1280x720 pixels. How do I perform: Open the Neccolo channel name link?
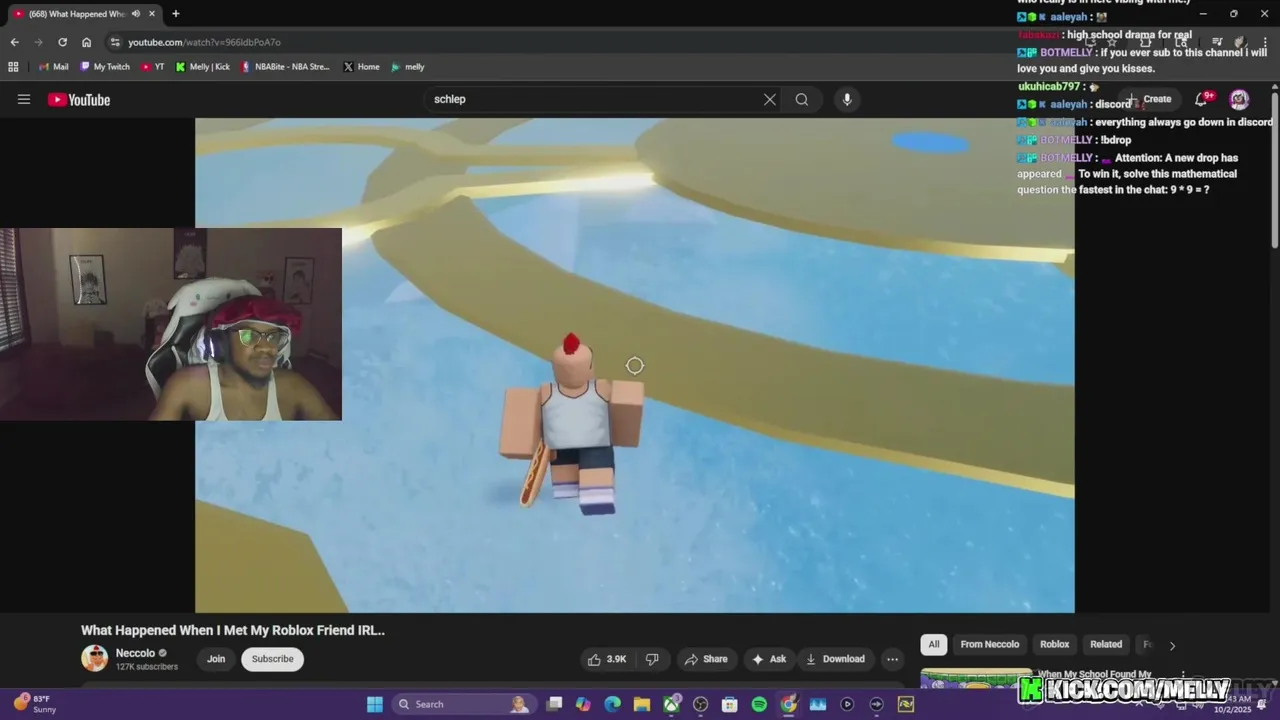coord(135,653)
